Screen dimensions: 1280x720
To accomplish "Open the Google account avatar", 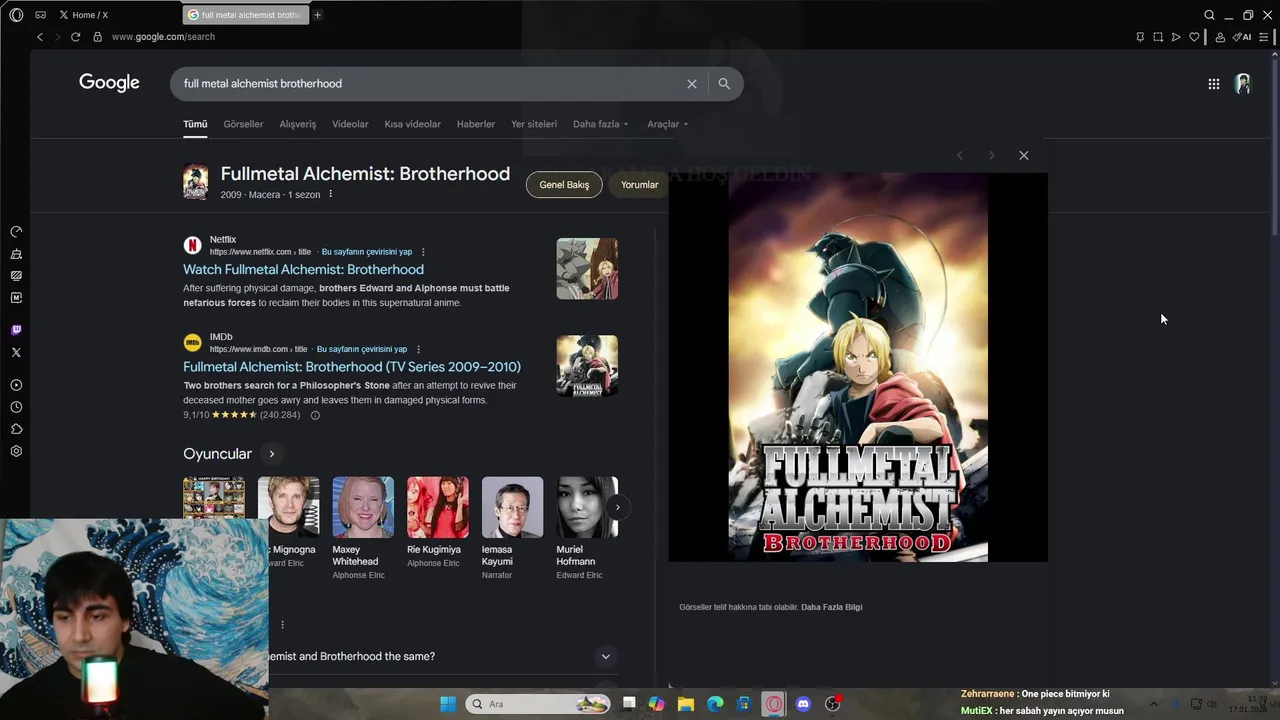I will tap(1243, 84).
